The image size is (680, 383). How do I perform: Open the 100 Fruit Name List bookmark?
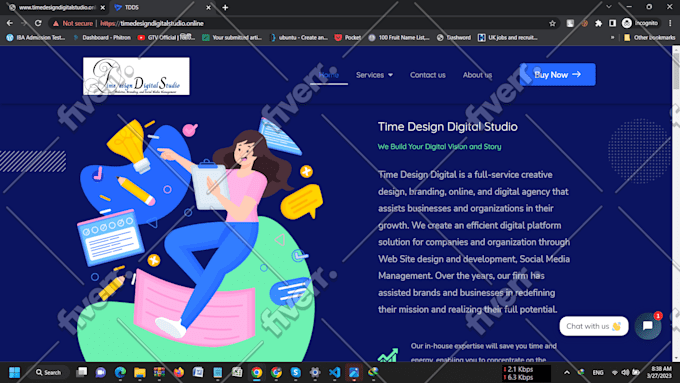(399, 38)
